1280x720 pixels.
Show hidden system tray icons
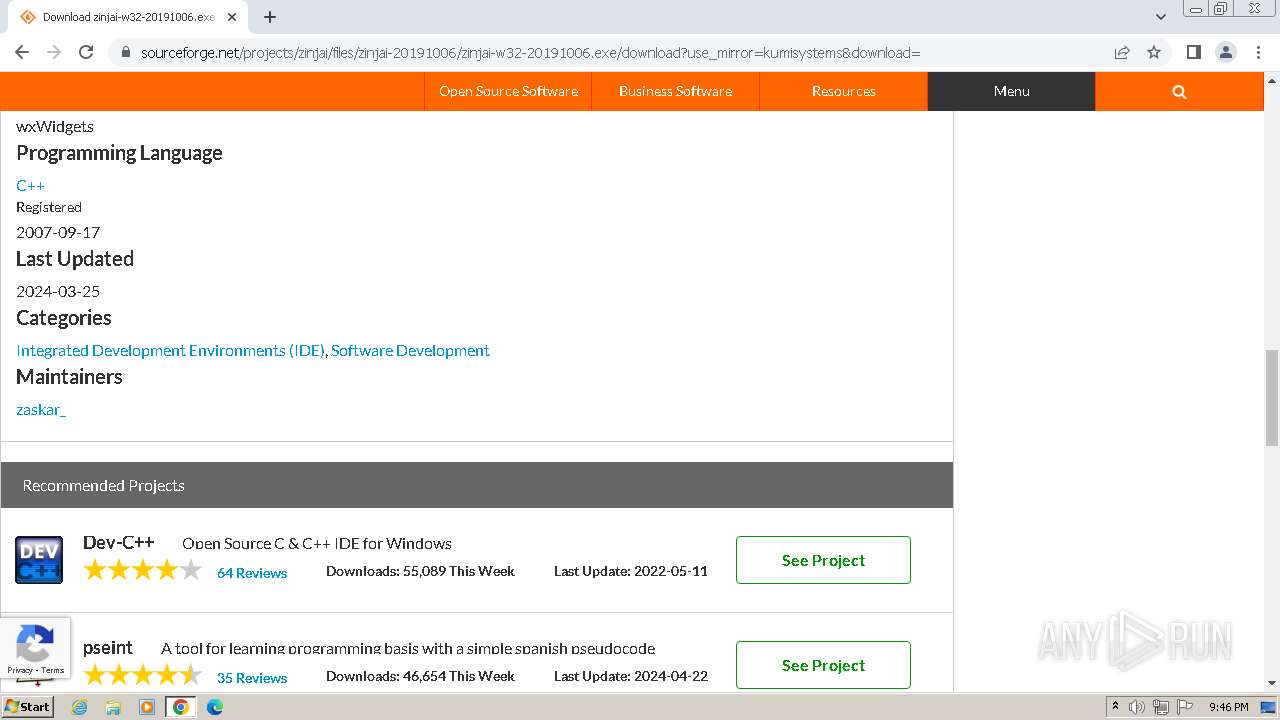coord(1115,707)
